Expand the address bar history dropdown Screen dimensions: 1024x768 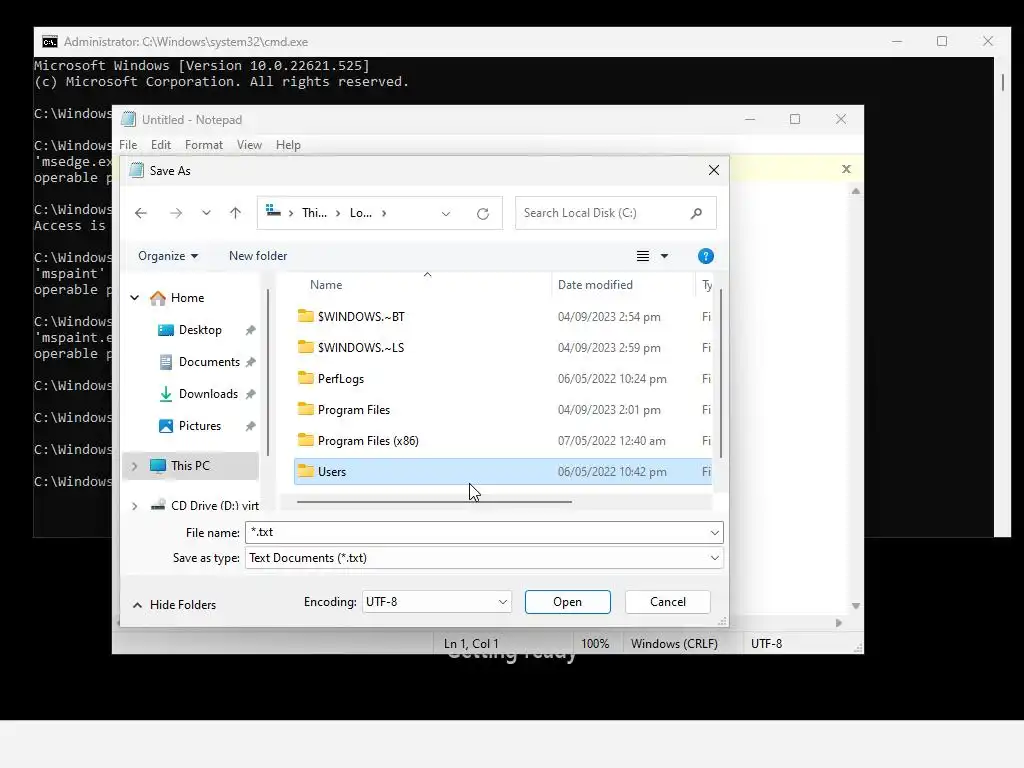click(445, 214)
